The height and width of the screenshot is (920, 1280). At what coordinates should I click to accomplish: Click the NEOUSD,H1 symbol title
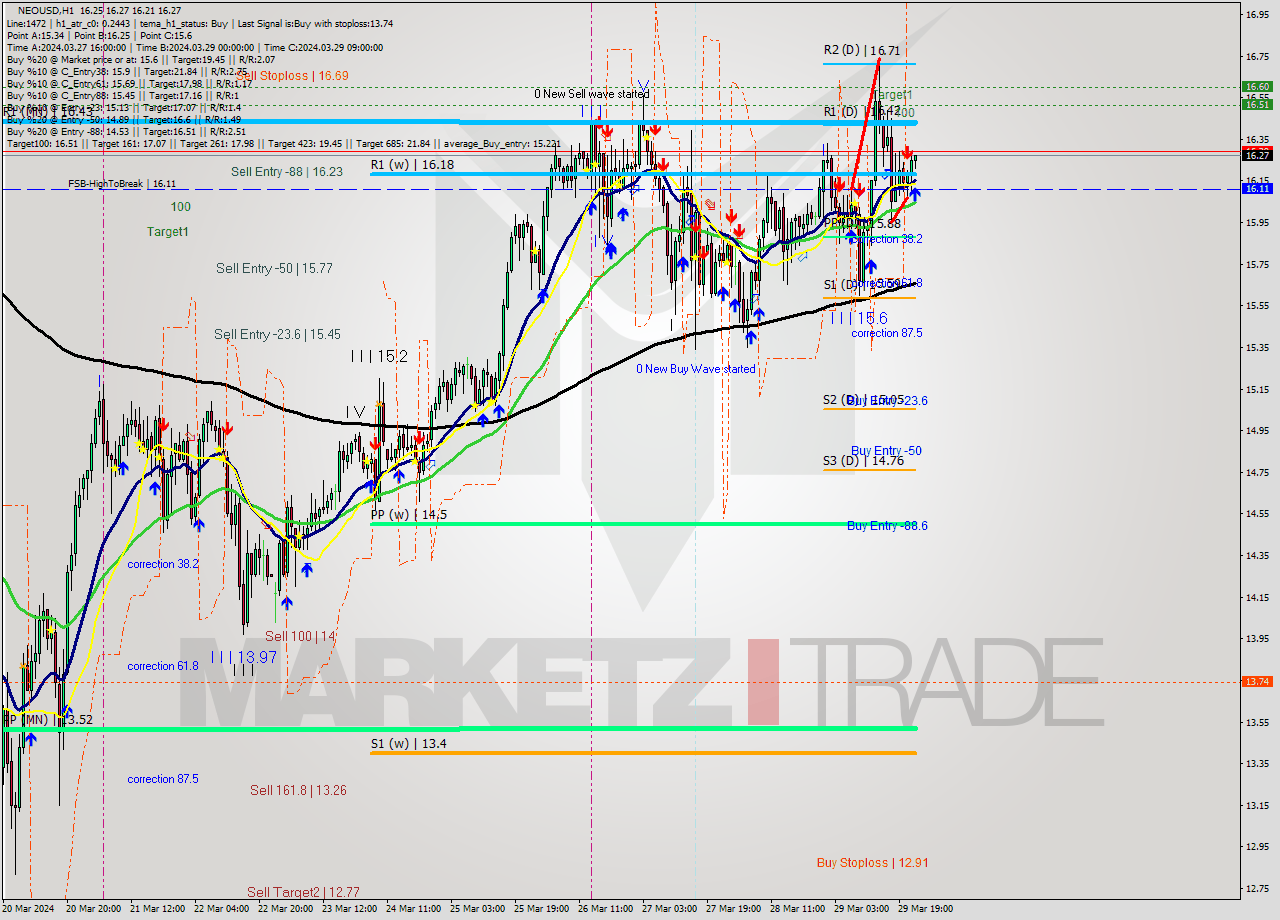coord(46,10)
